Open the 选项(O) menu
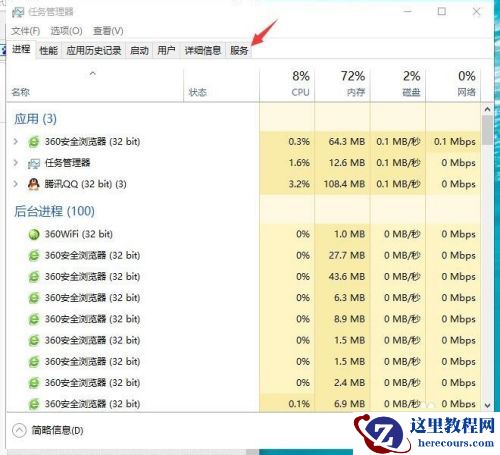The image size is (500, 455). click(x=66, y=31)
